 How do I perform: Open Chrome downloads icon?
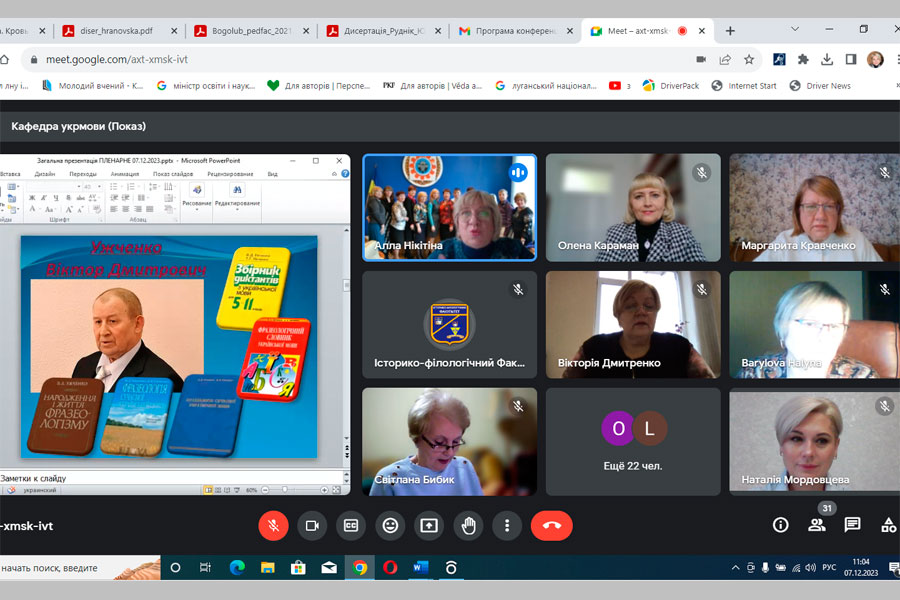point(827,59)
